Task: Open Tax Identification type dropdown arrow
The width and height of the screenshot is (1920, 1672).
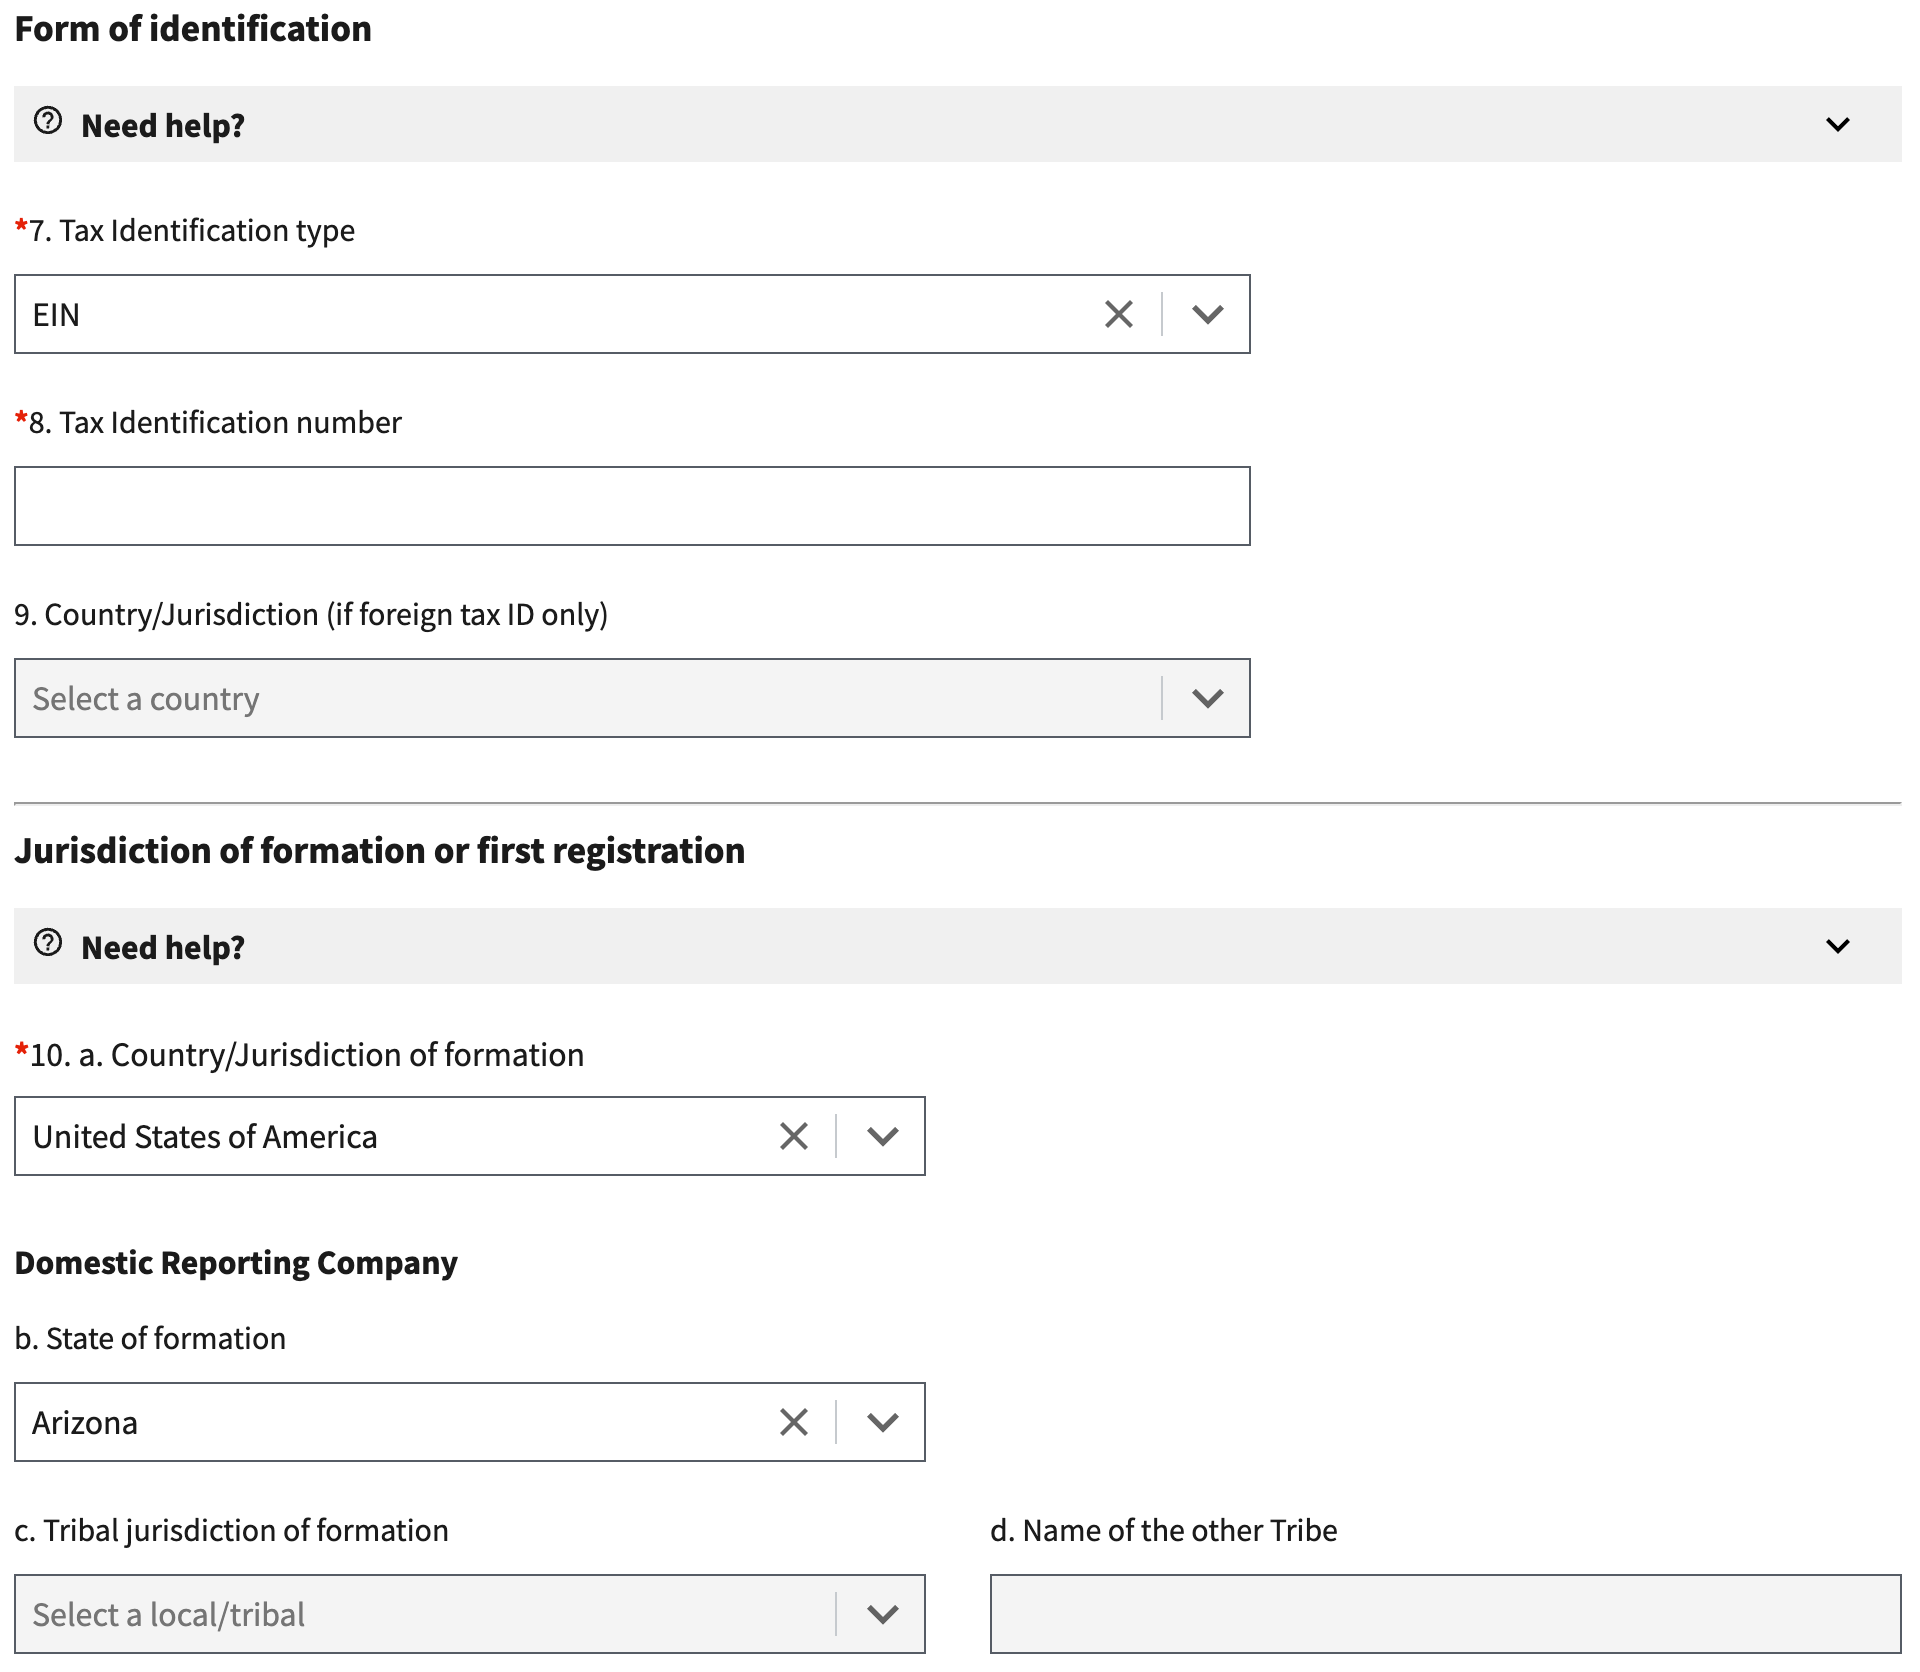Action: click(x=1207, y=314)
